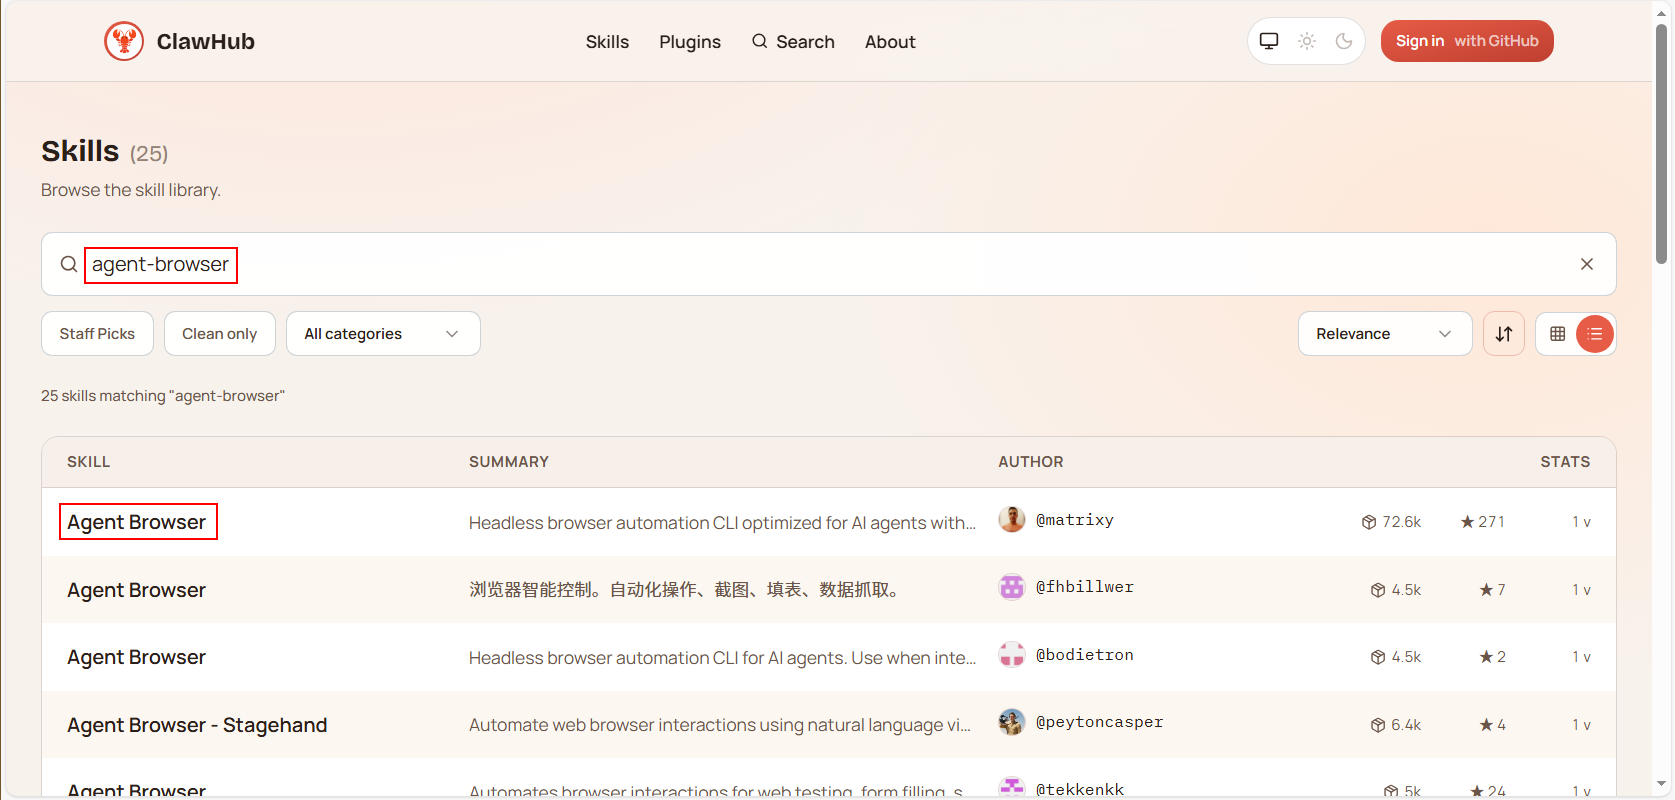Image resolution: width=1675 pixels, height=800 pixels.
Task: Enable the Clean only filter
Action: point(219,334)
